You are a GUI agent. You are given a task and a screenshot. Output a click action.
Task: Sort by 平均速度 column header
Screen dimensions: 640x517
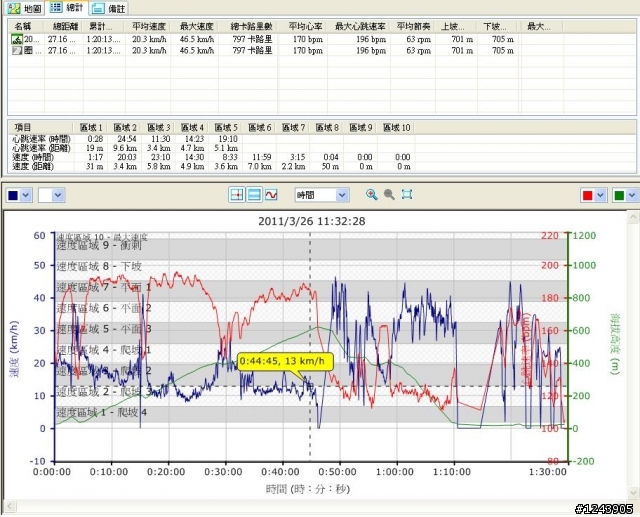click(x=148, y=27)
